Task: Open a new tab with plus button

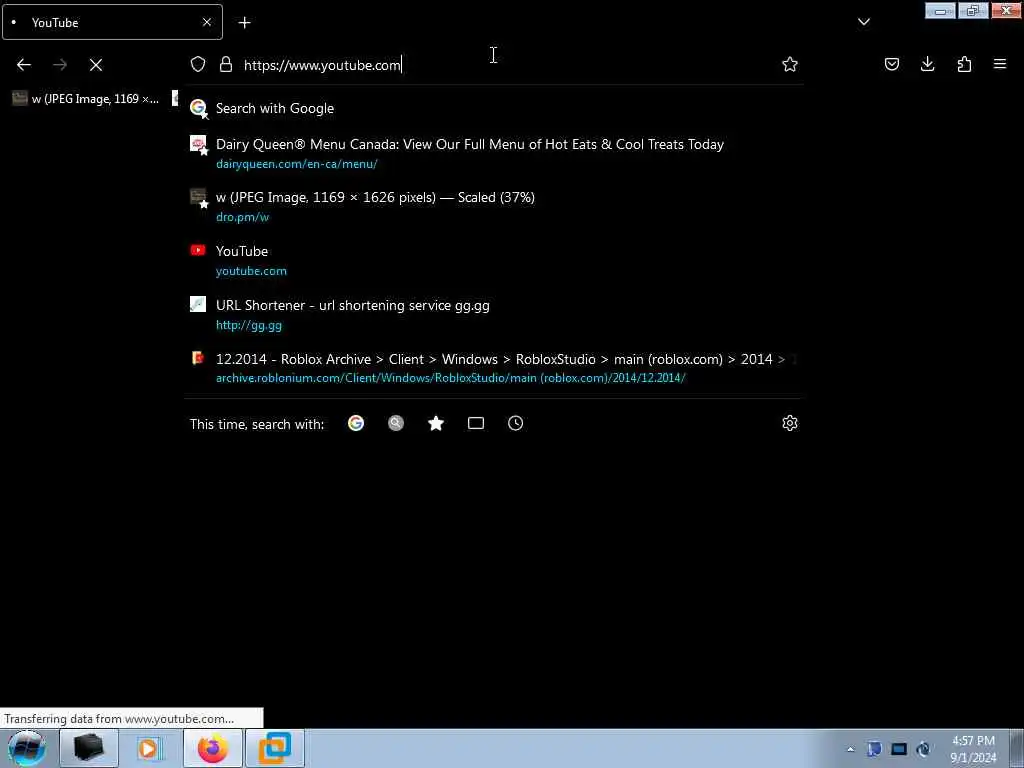Action: click(244, 23)
